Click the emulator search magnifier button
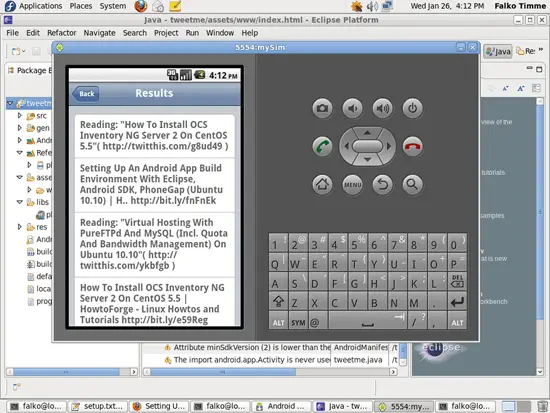Screen dimensions: 550x413 (x=412, y=184)
